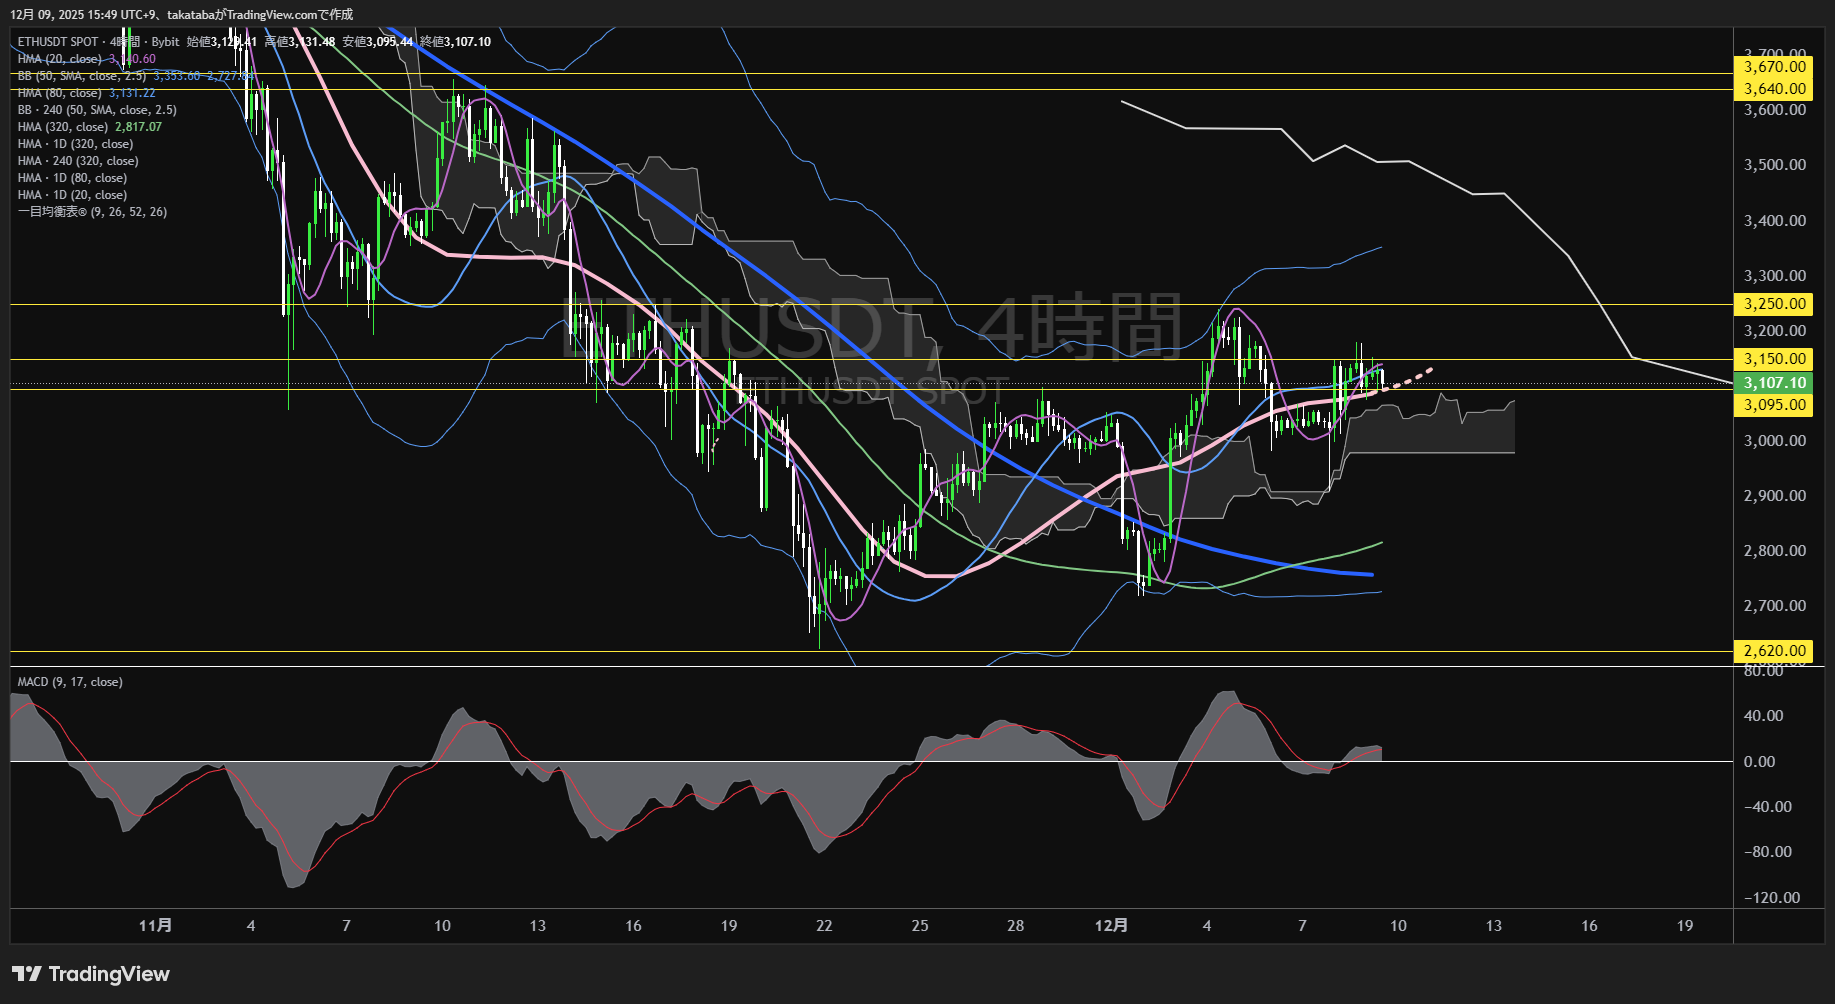Open the ETHUSDT SPOT symbol title

point(58,42)
